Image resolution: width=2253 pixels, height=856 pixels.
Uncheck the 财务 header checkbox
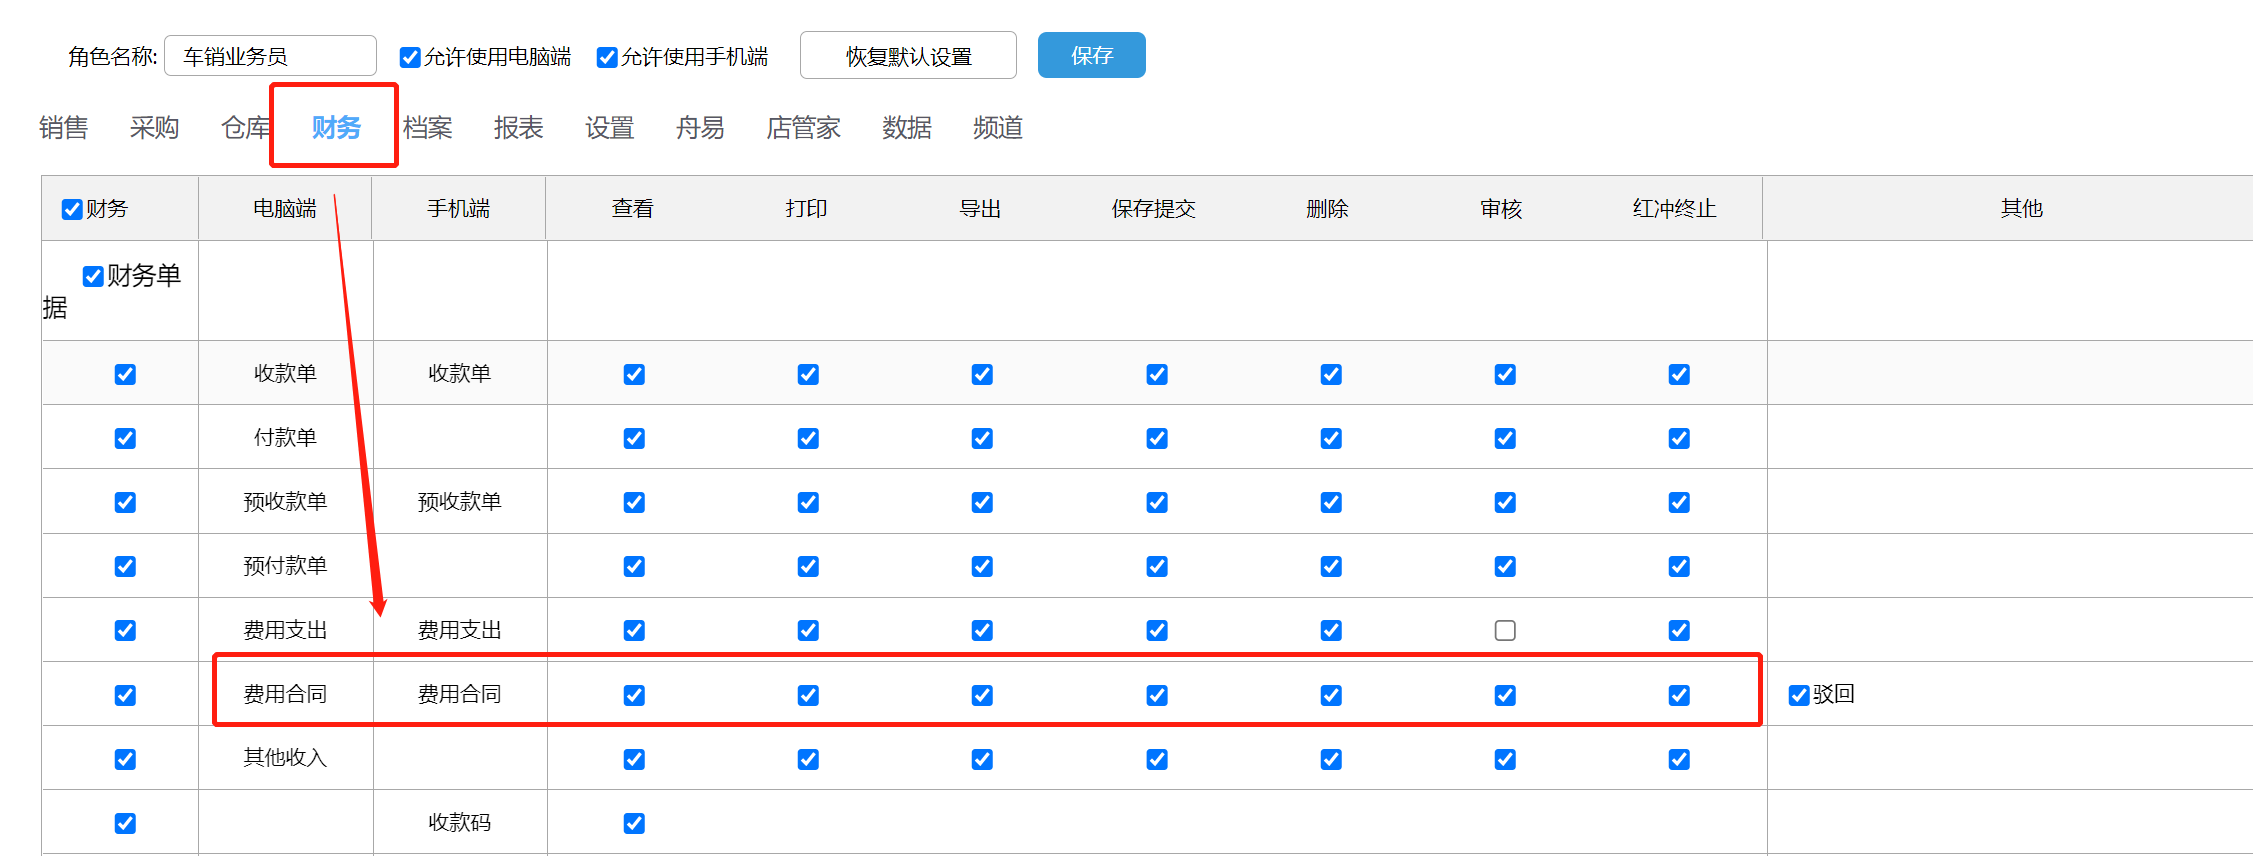(72, 209)
